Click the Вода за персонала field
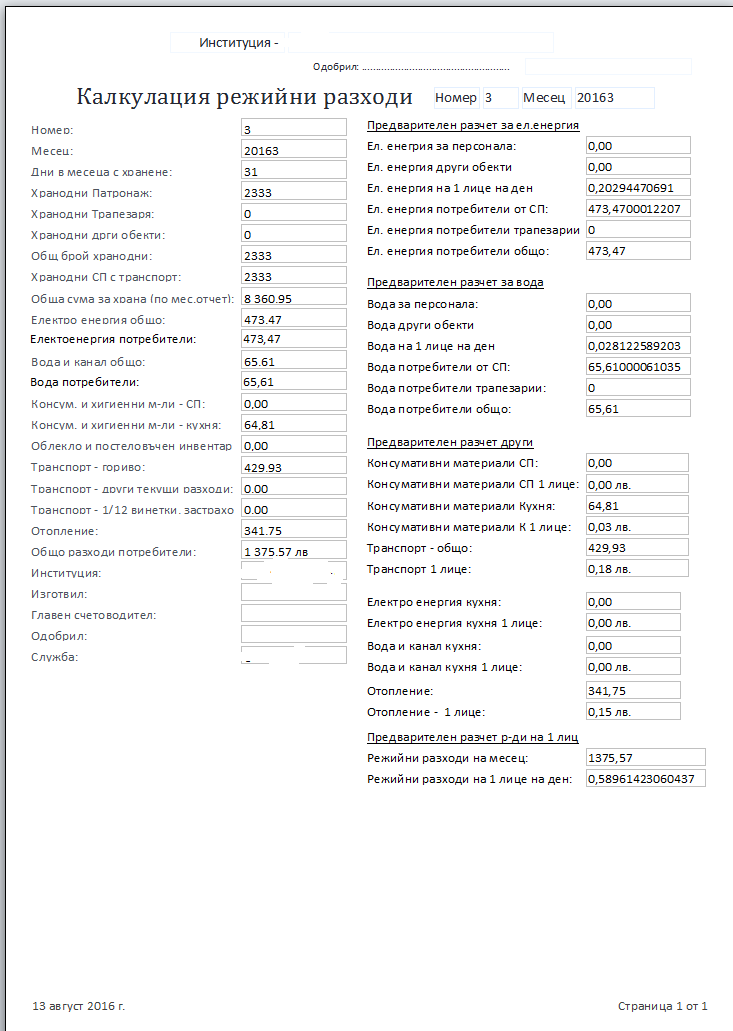 pyautogui.click(x=638, y=304)
